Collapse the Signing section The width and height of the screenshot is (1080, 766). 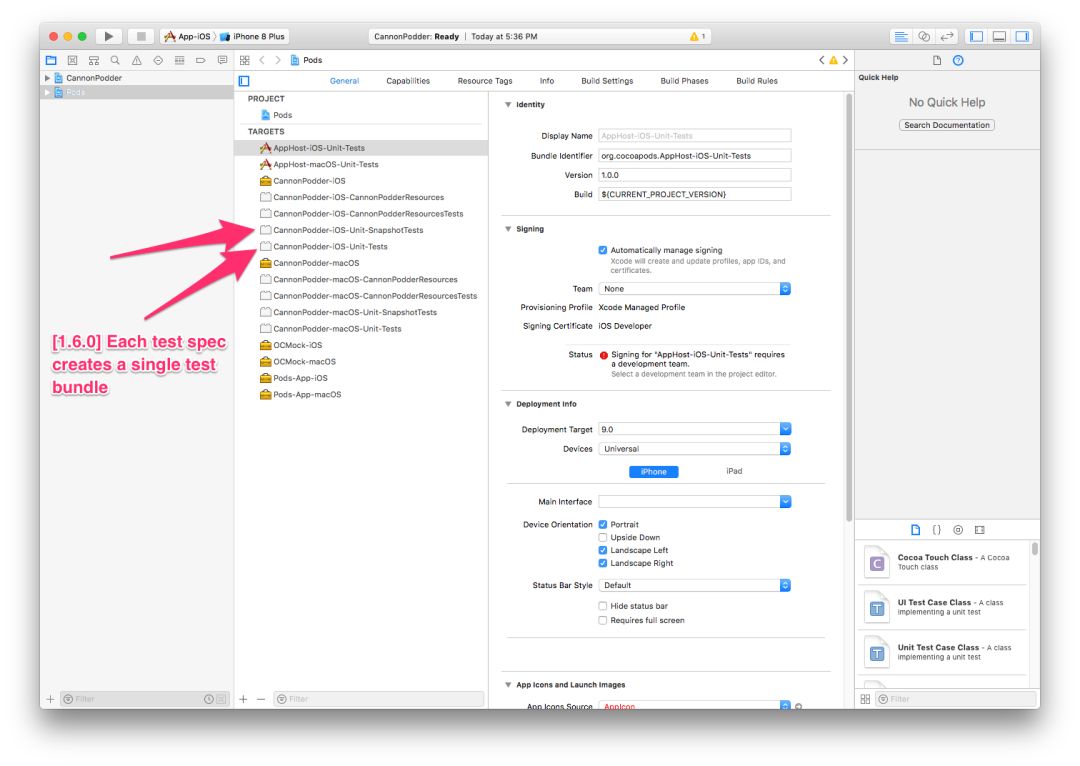pos(508,229)
